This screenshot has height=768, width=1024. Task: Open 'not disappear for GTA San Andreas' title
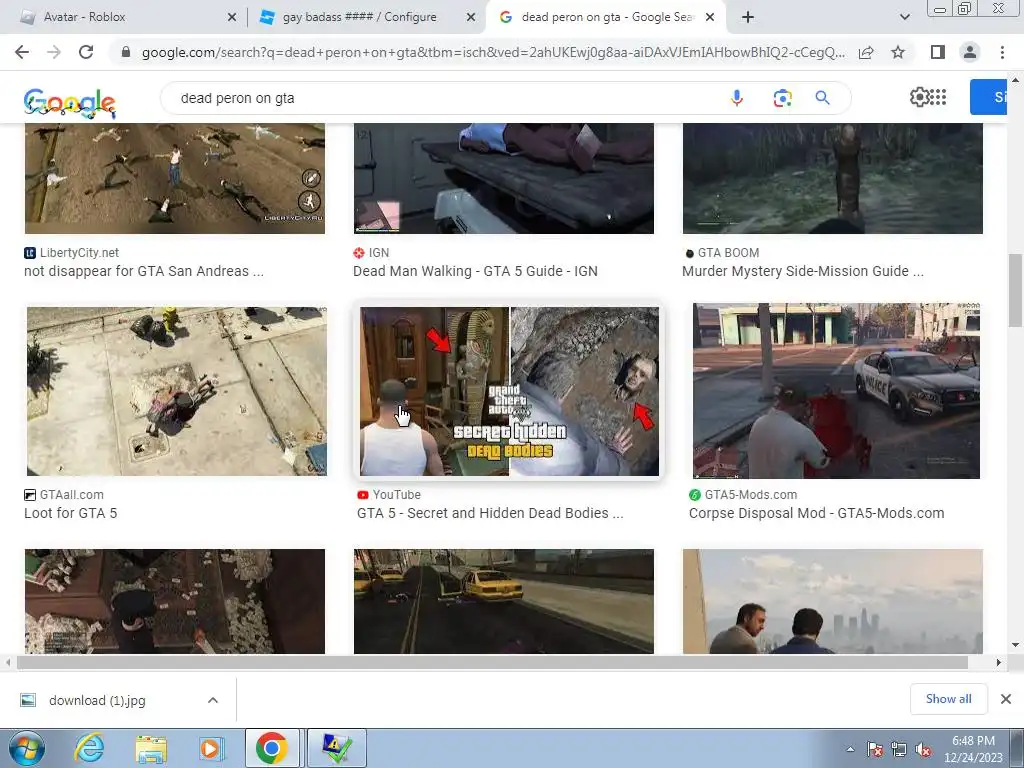(144, 271)
